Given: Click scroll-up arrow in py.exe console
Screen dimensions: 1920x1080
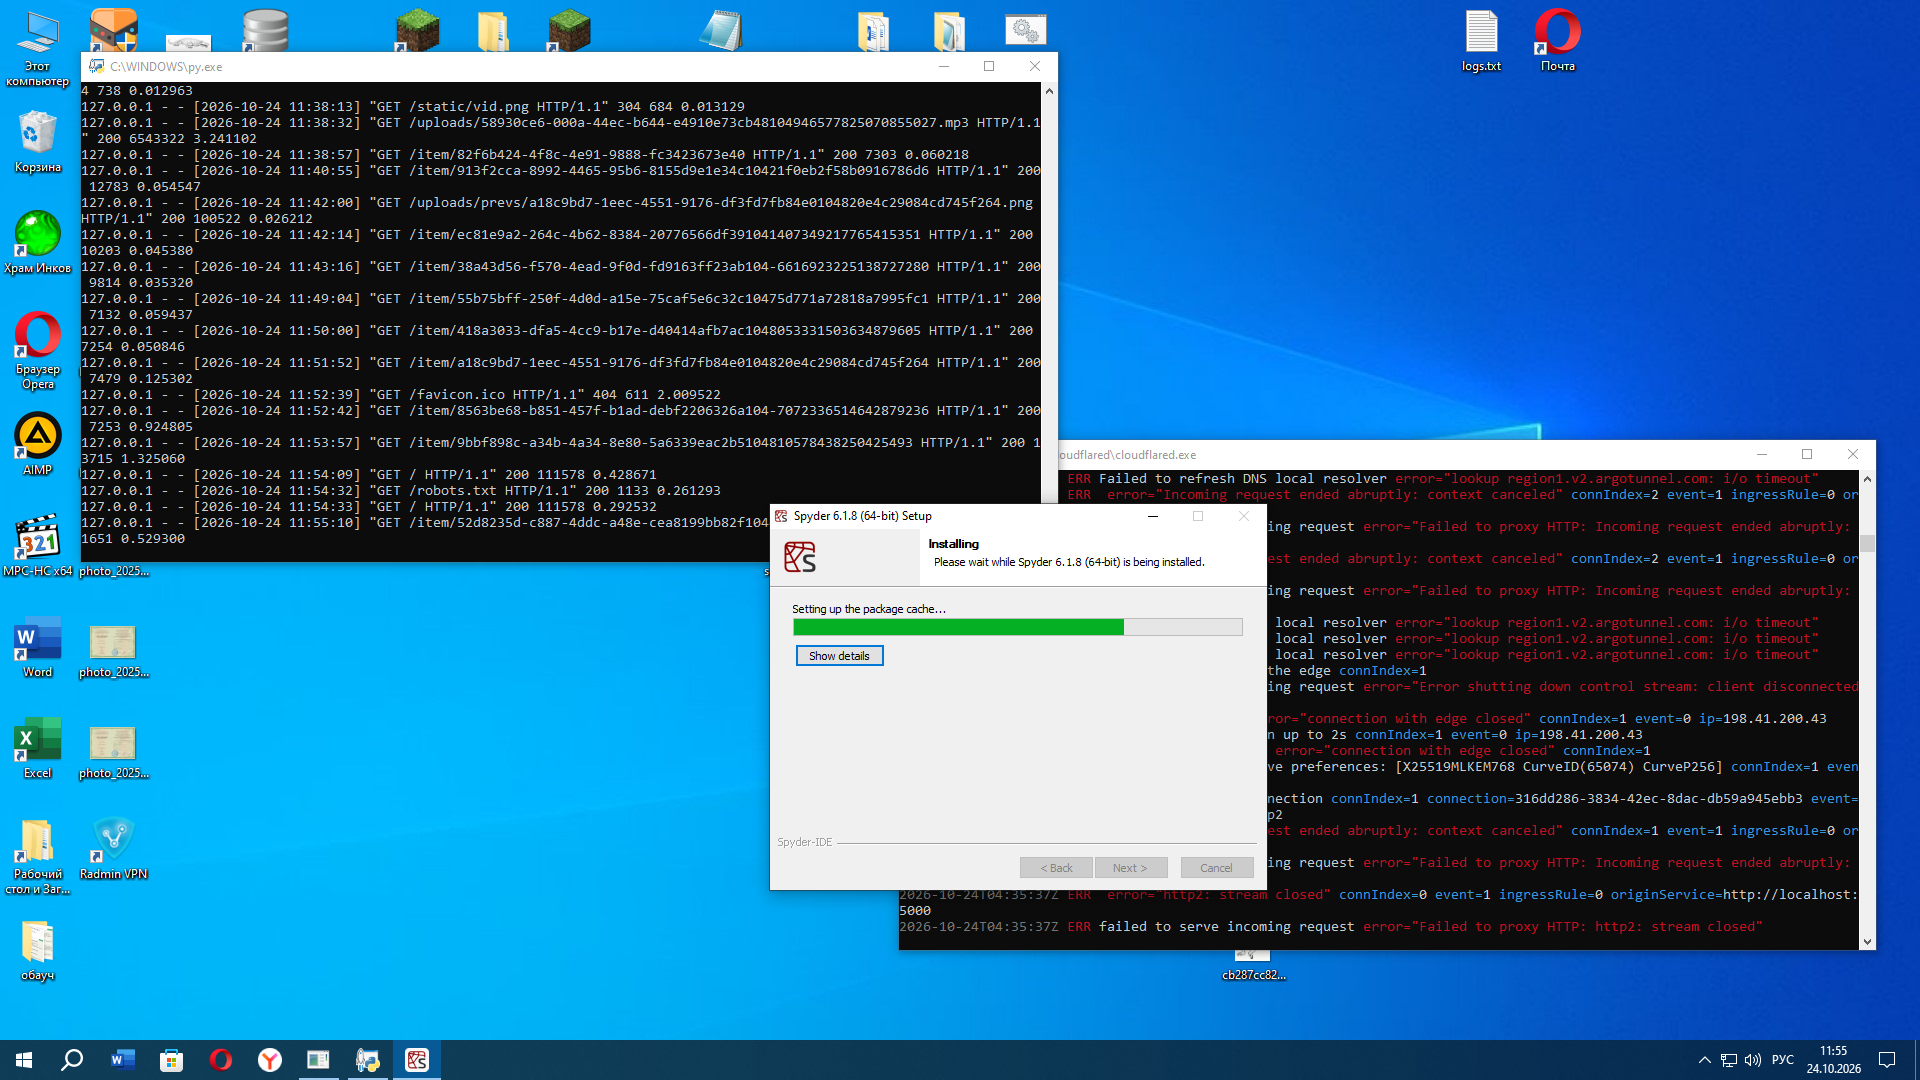Looking at the screenshot, I should click(1049, 91).
